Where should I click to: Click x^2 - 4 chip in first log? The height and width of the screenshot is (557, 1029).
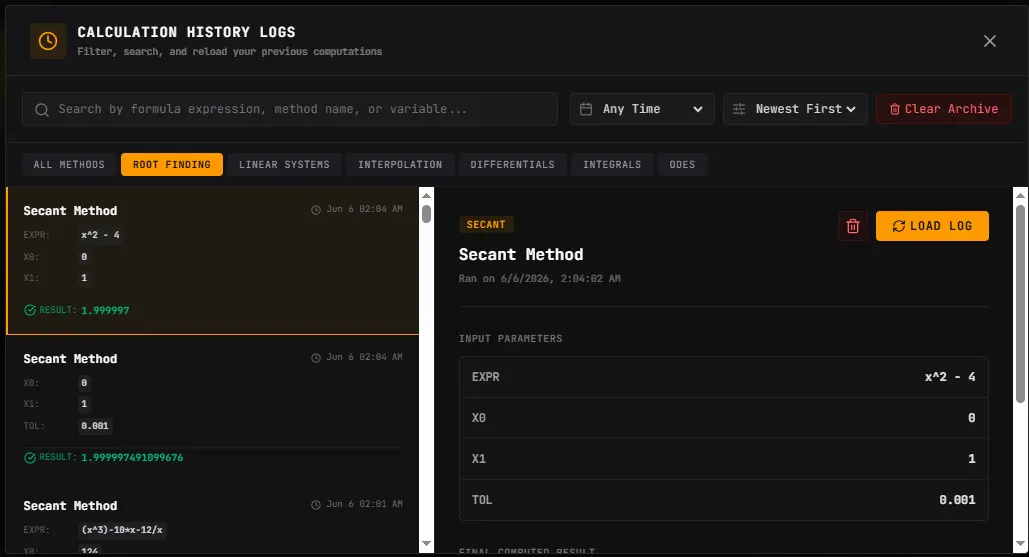click(100, 235)
